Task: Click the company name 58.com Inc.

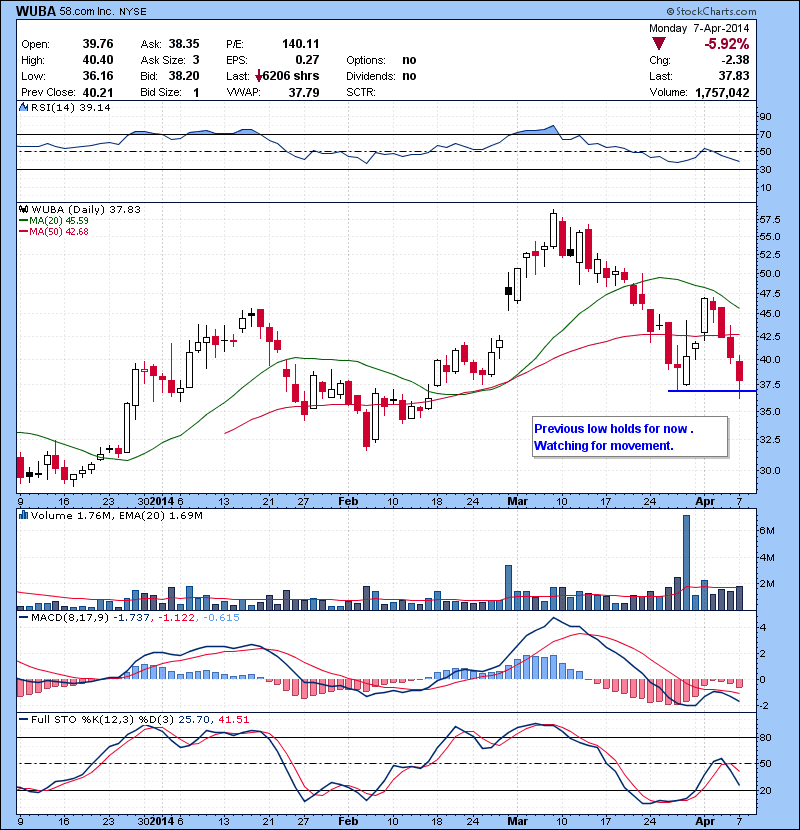Action: tap(87, 11)
